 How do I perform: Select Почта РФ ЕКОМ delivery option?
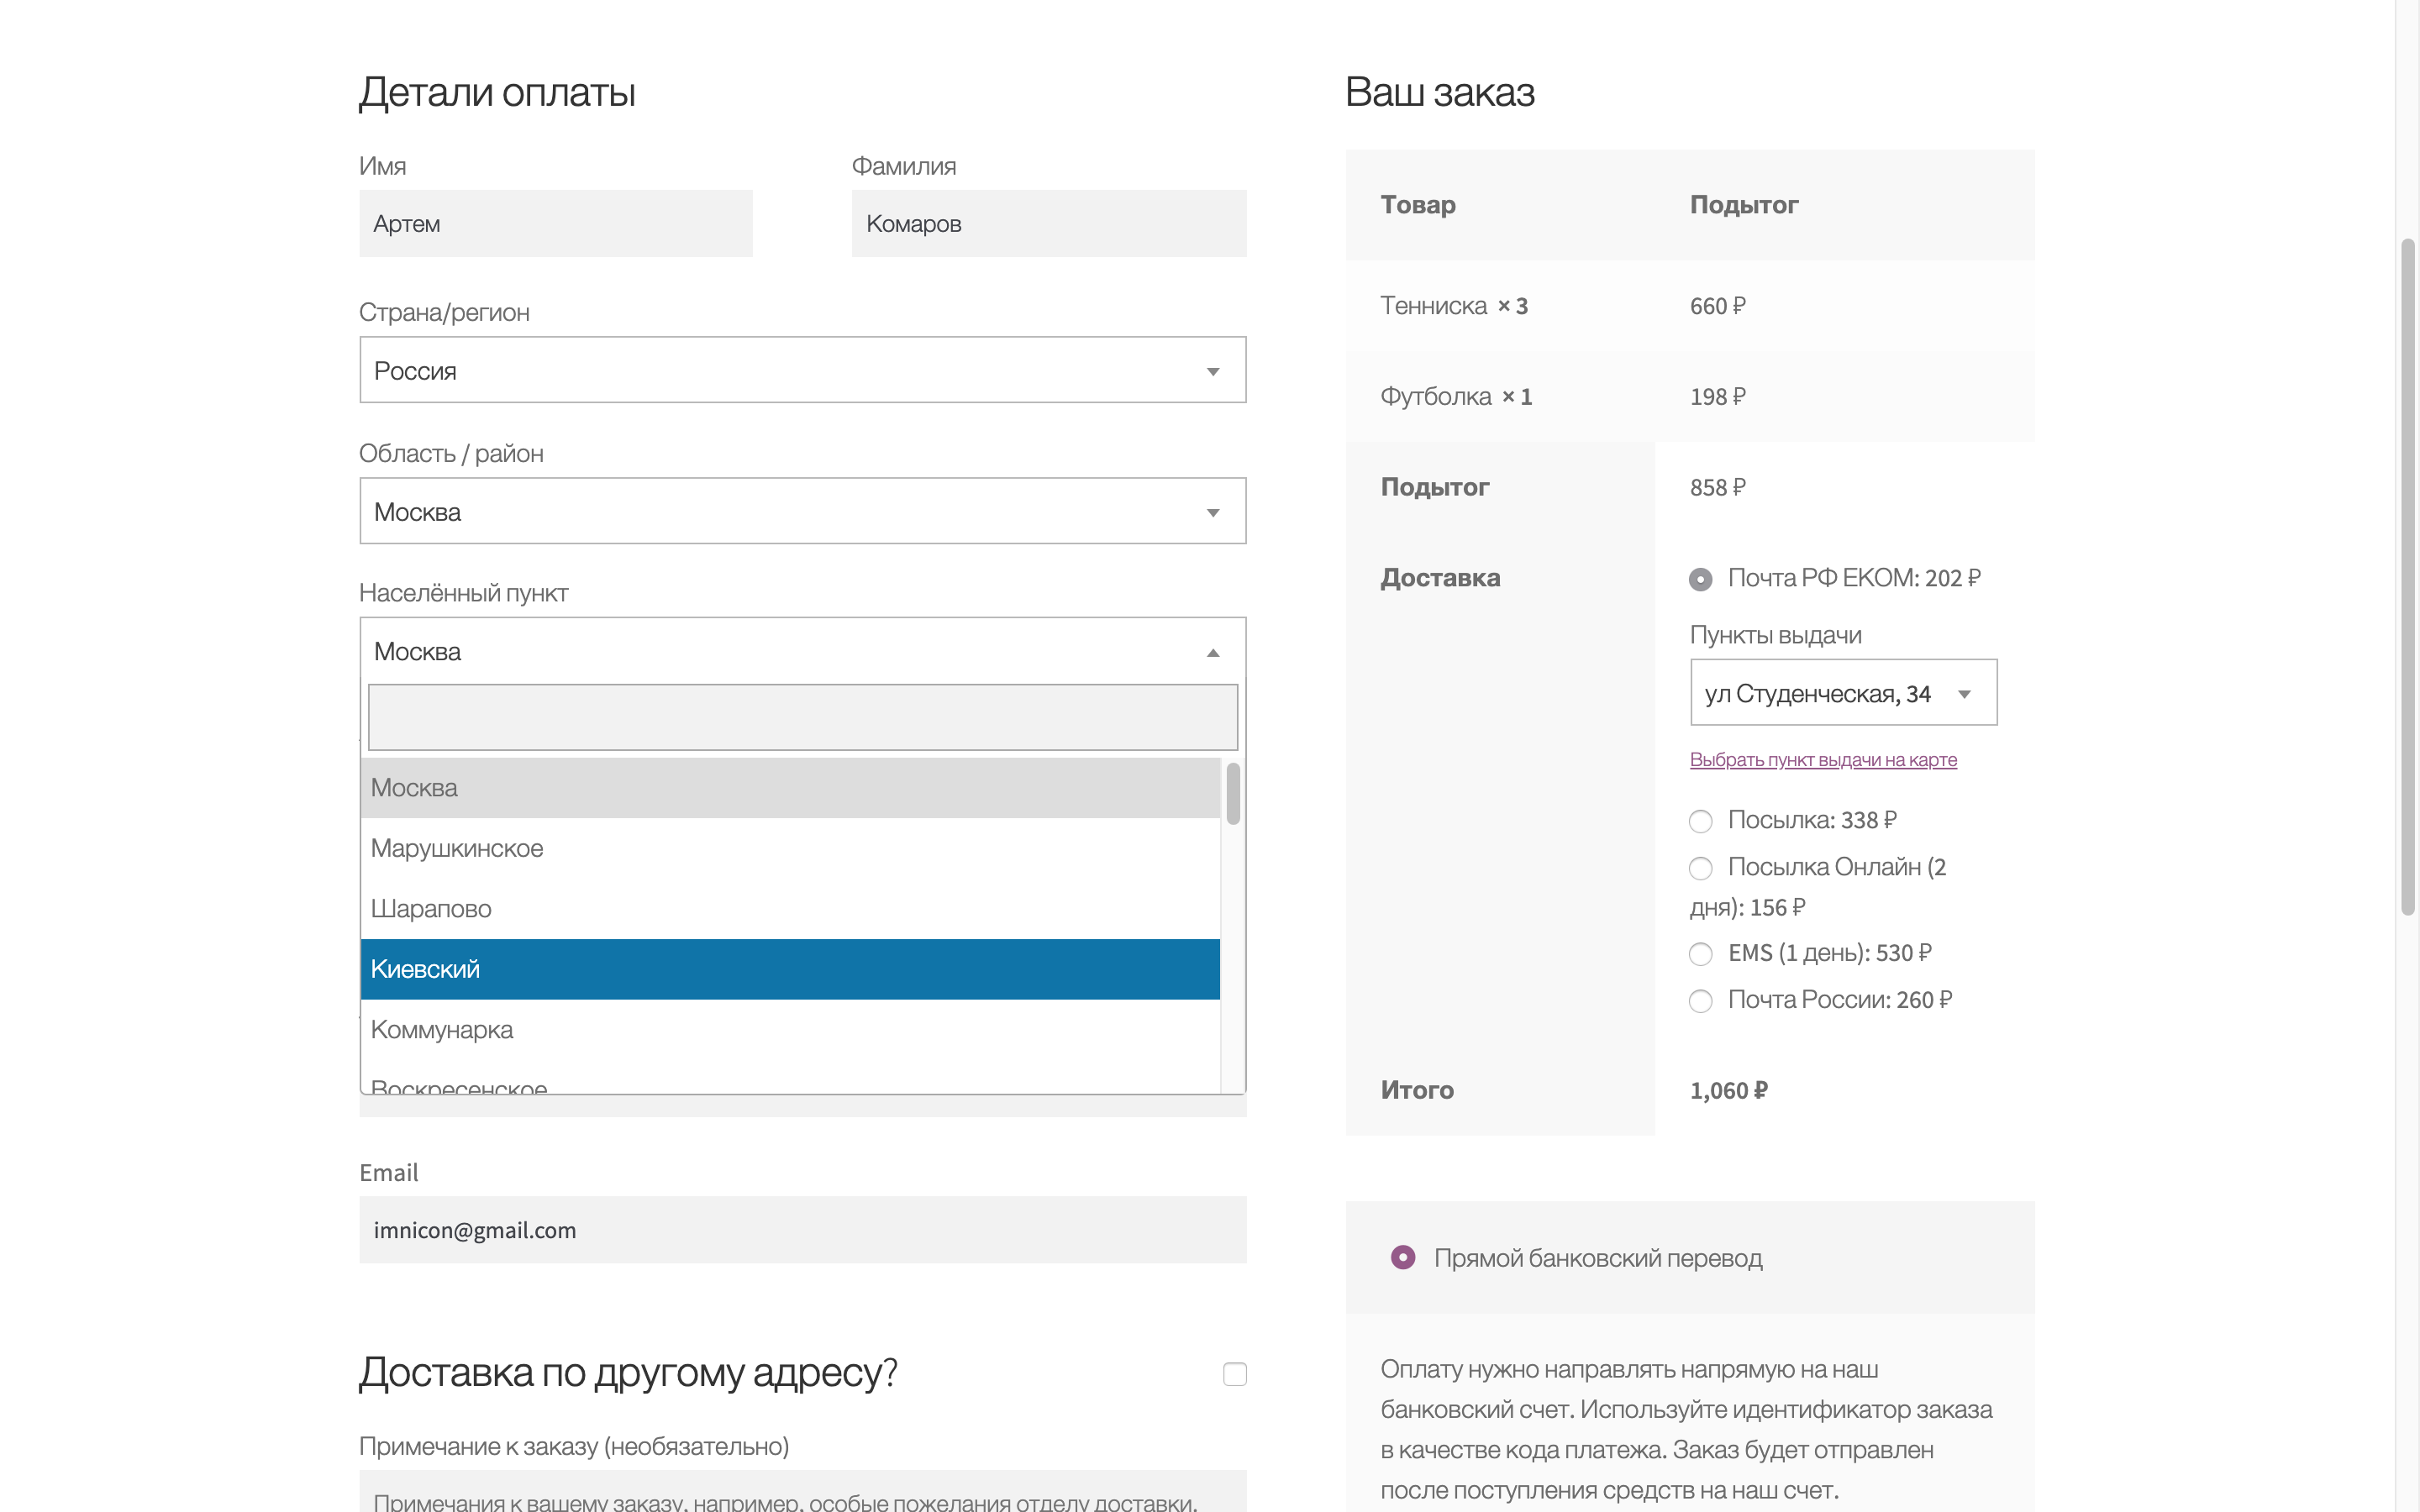(x=1700, y=579)
